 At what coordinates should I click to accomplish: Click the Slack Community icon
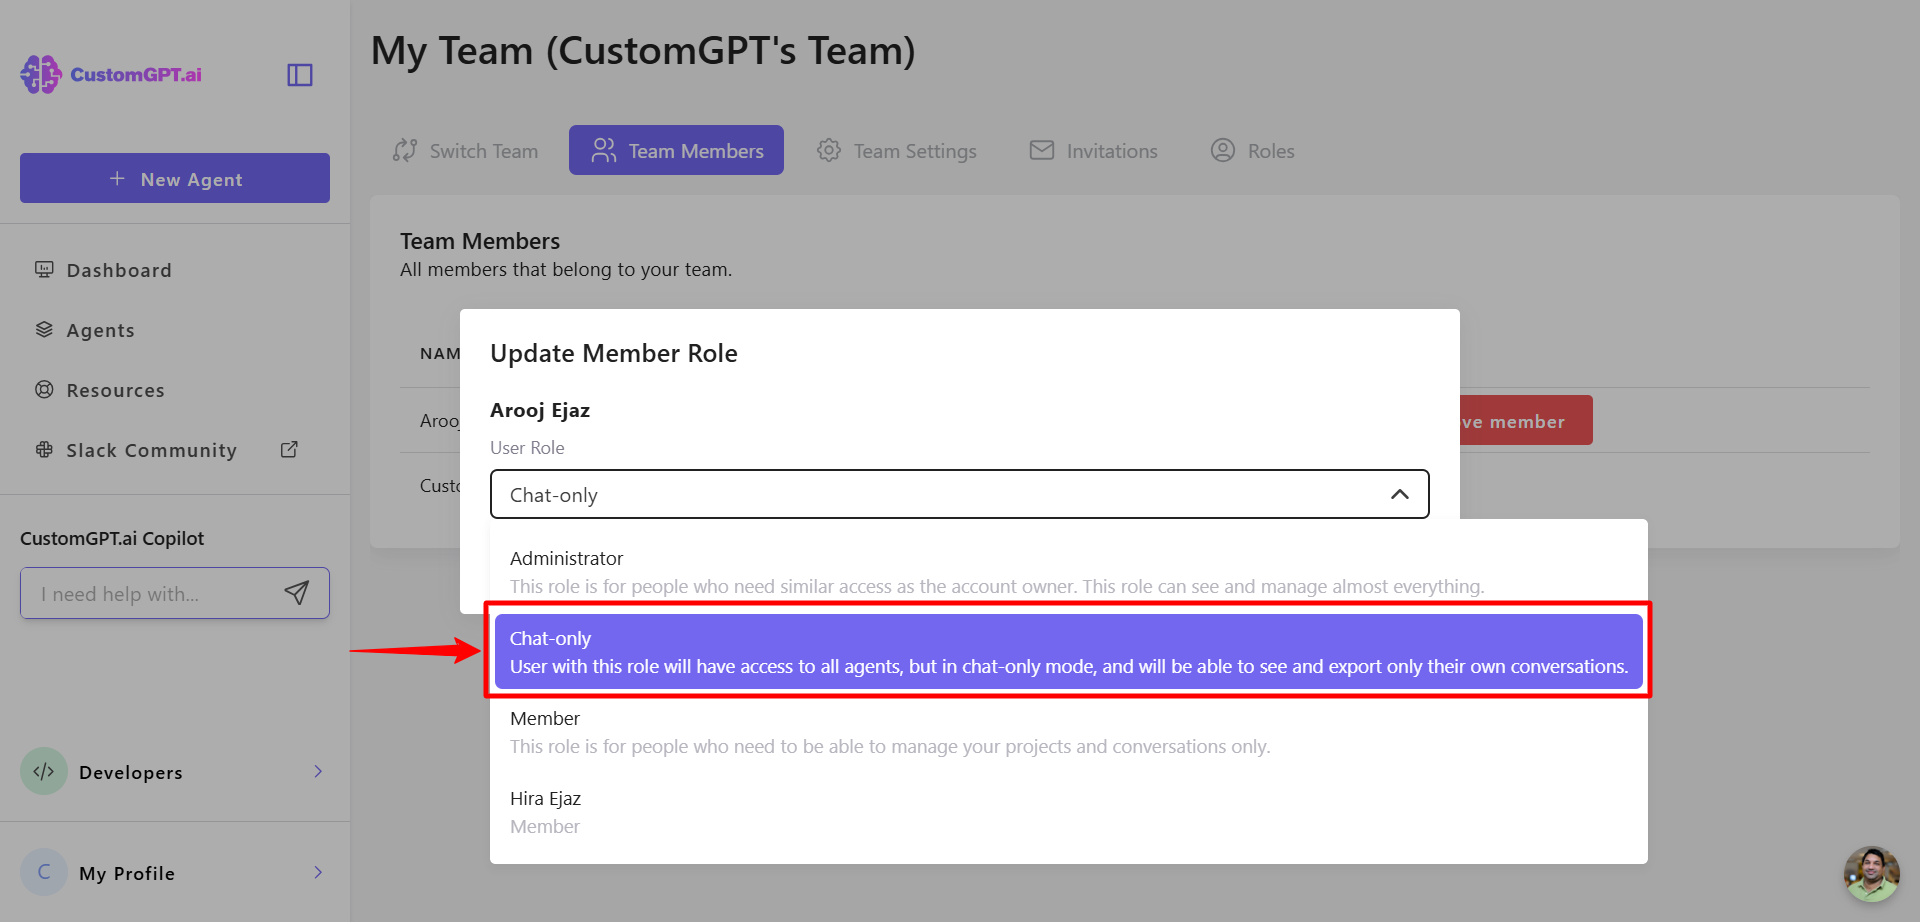click(44, 450)
